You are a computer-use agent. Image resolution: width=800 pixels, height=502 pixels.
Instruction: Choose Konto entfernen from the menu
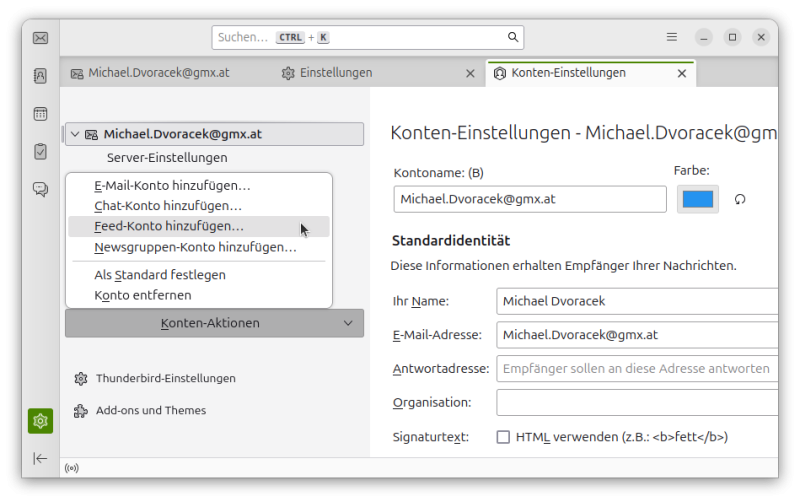143,295
